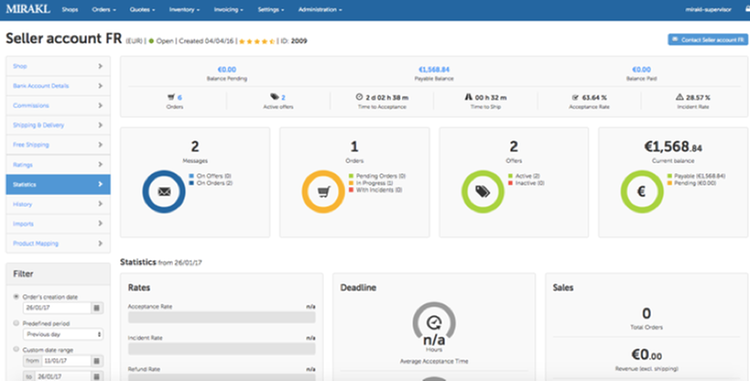750x381 pixels.
Task: Select the Statistics sidebar section
Action: tap(58, 184)
